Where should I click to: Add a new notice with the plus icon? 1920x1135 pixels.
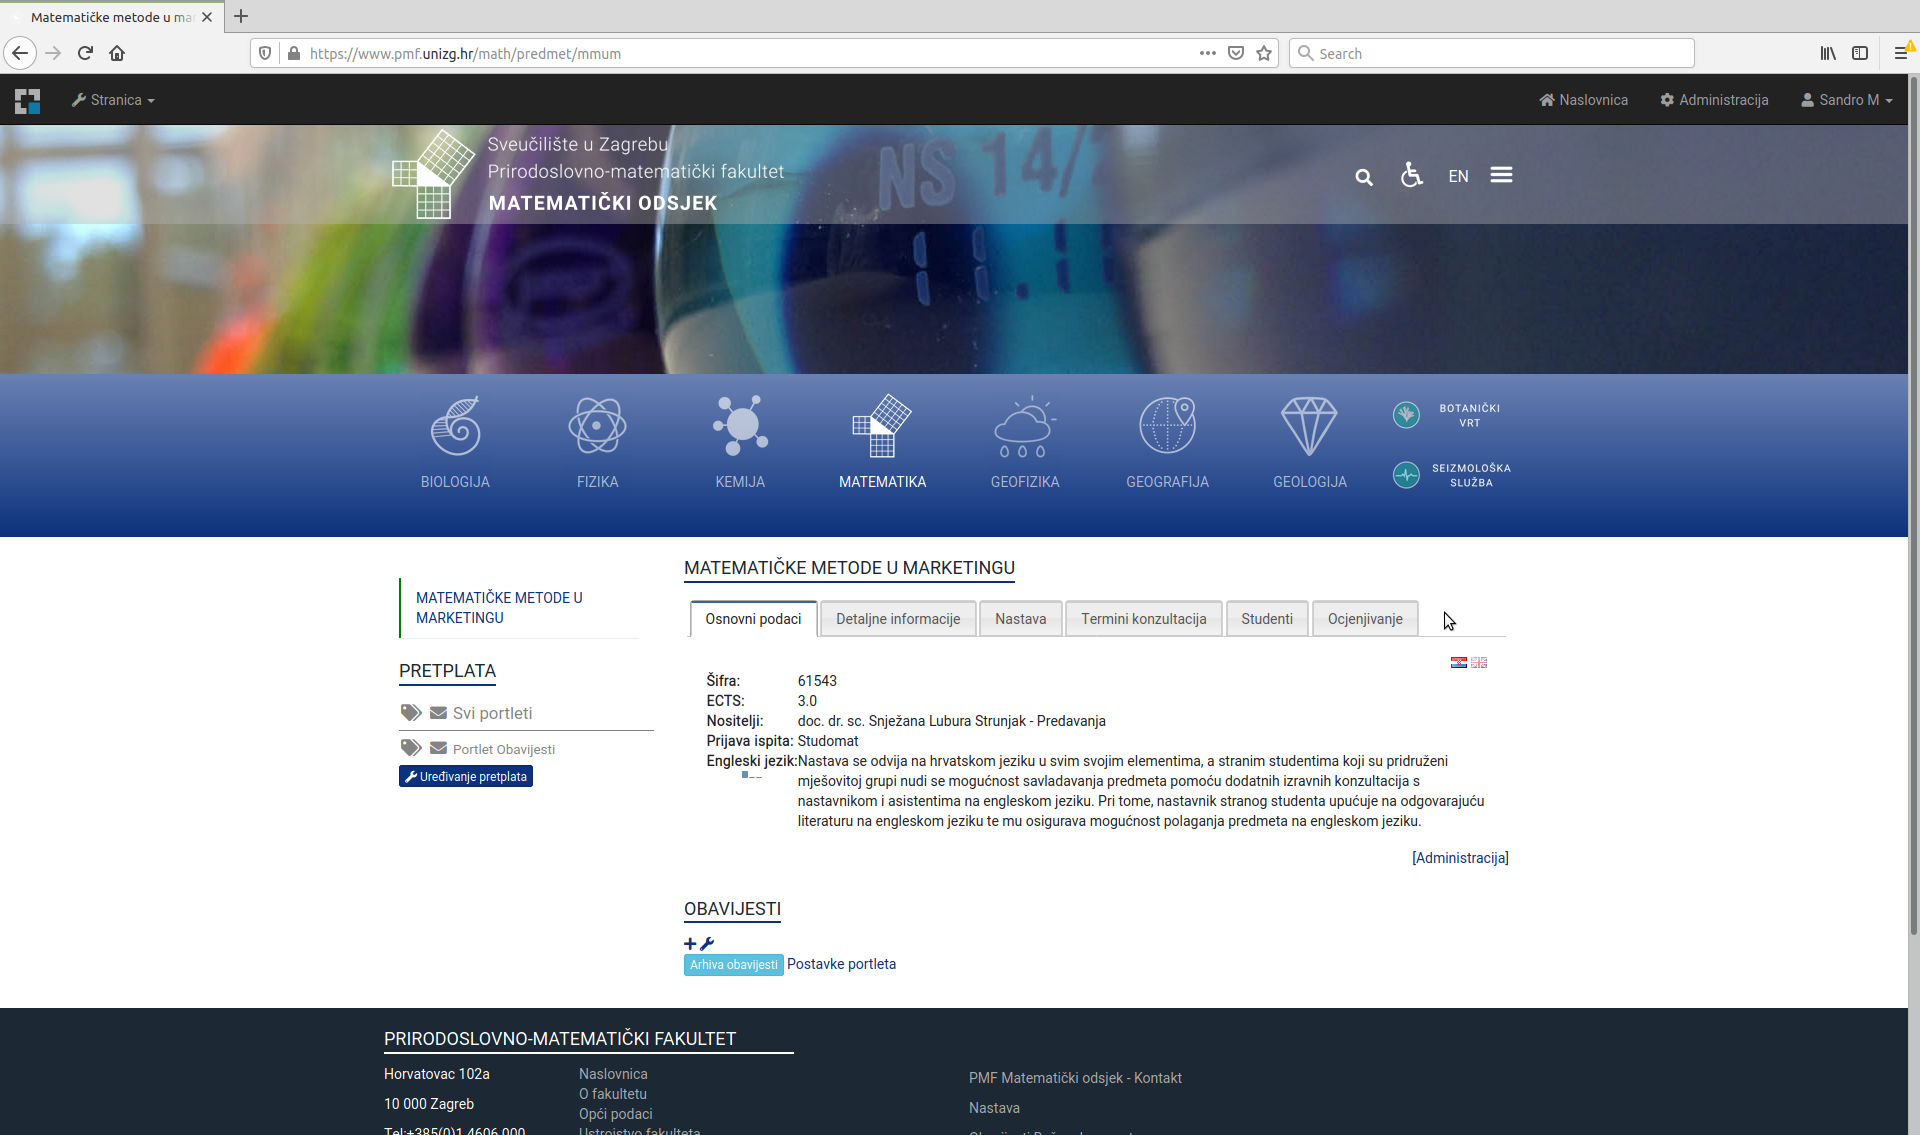[690, 943]
